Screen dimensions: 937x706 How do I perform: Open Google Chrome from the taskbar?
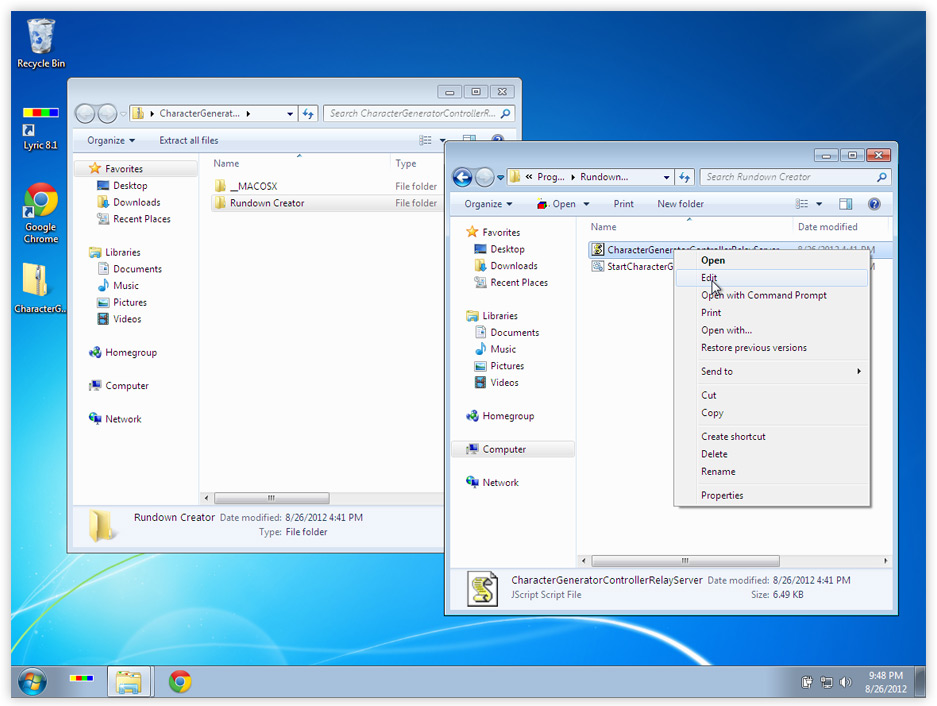[x=180, y=682]
